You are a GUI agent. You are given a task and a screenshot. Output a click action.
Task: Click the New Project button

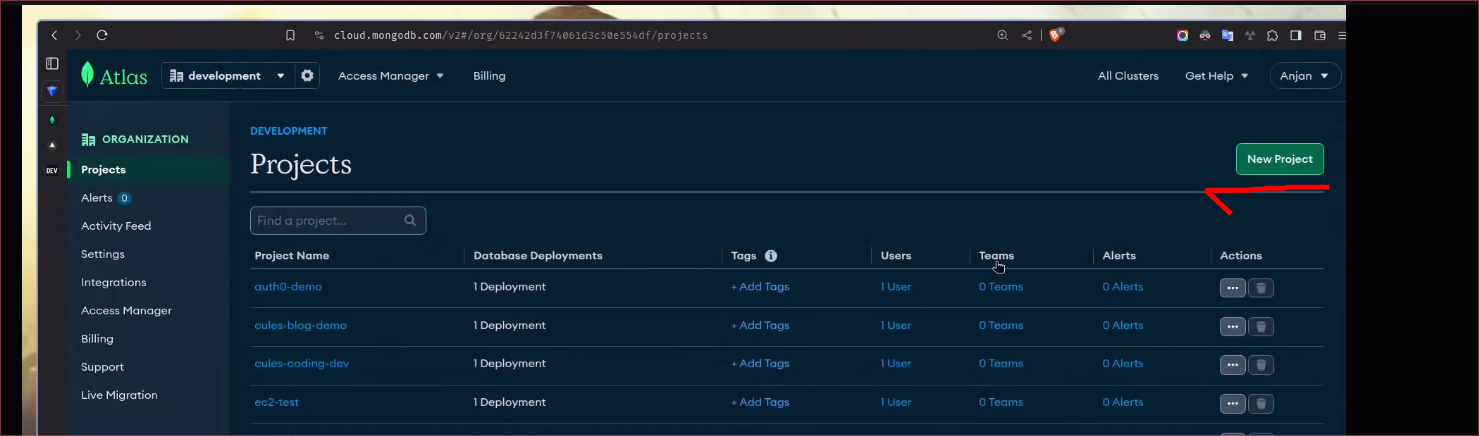pyautogui.click(x=1280, y=159)
